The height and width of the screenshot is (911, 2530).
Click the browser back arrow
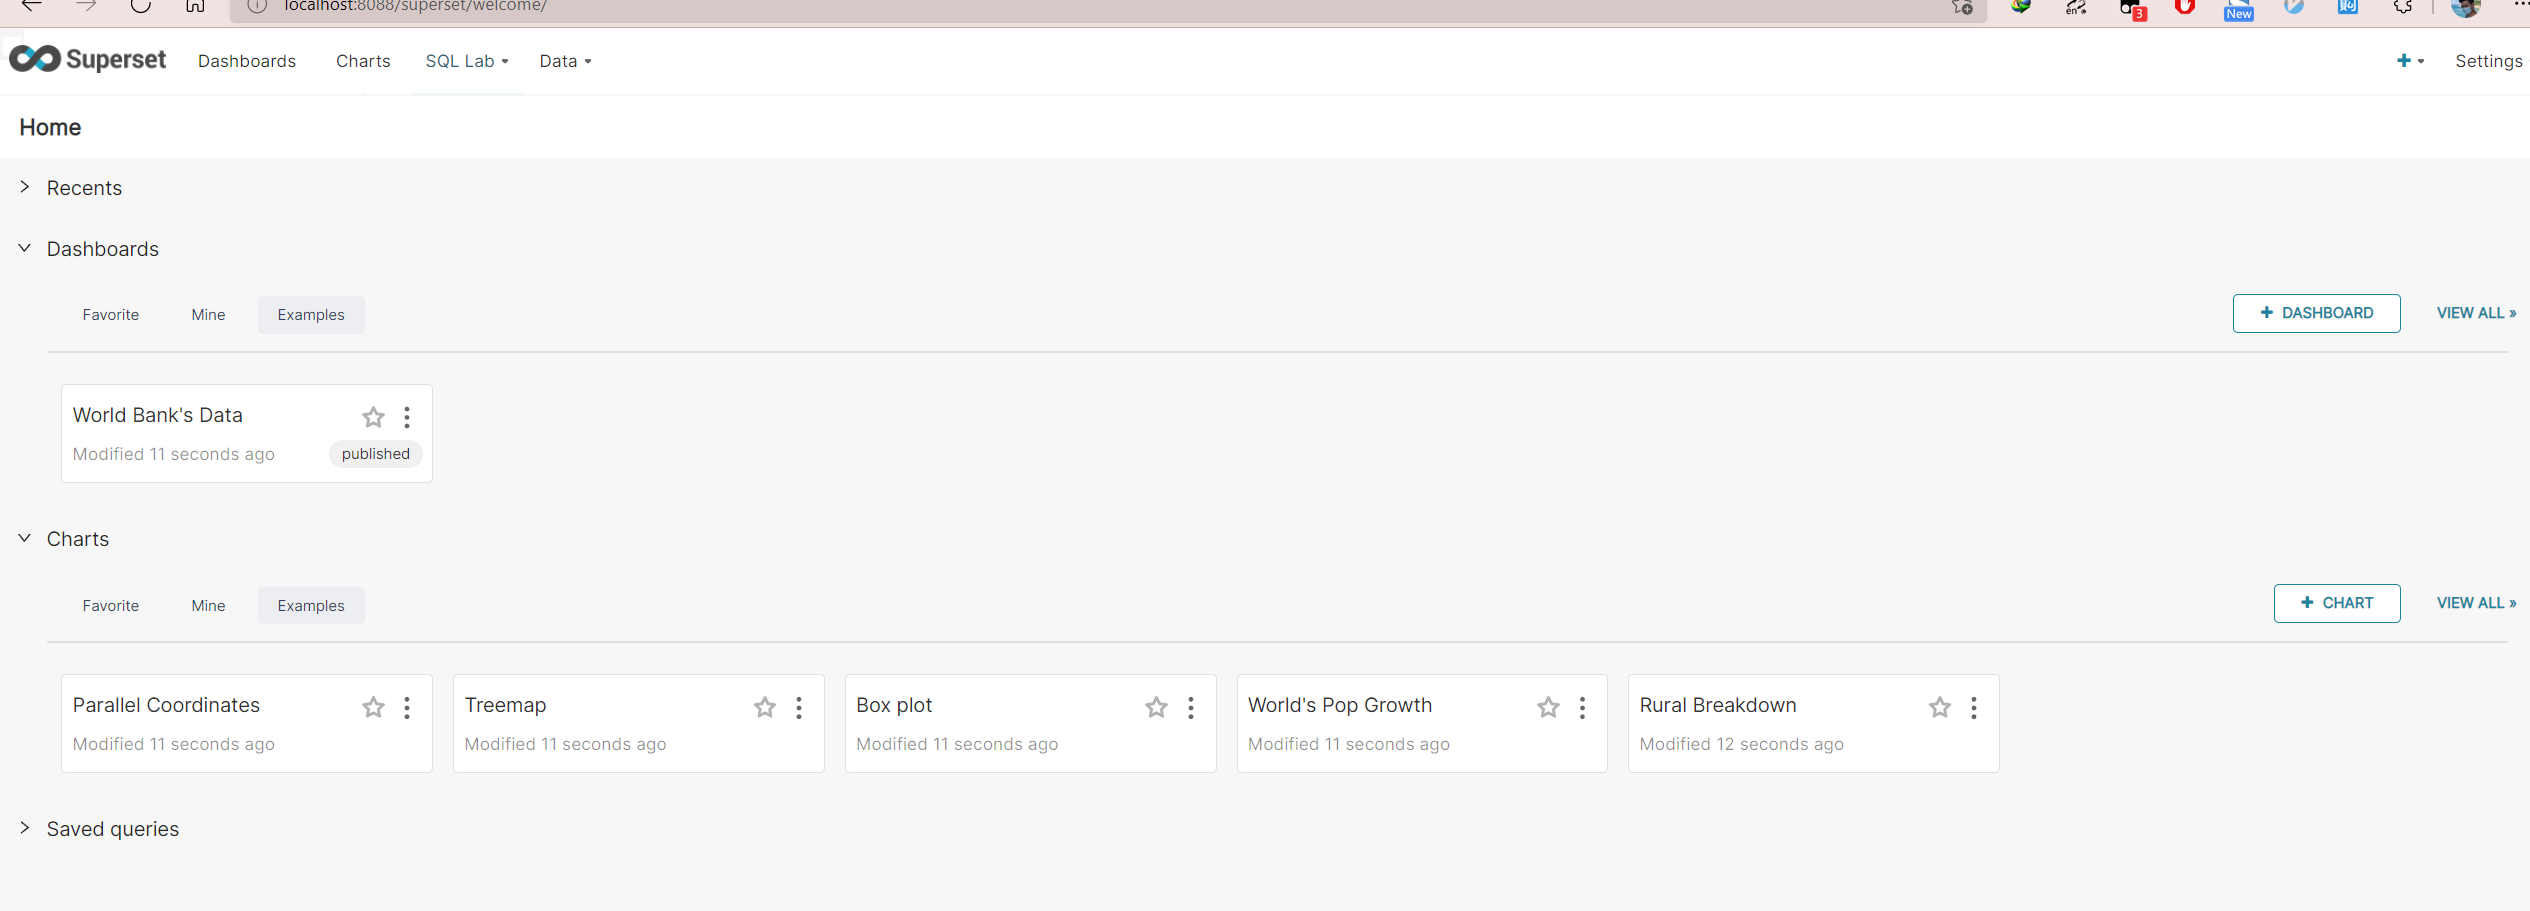pyautogui.click(x=32, y=5)
